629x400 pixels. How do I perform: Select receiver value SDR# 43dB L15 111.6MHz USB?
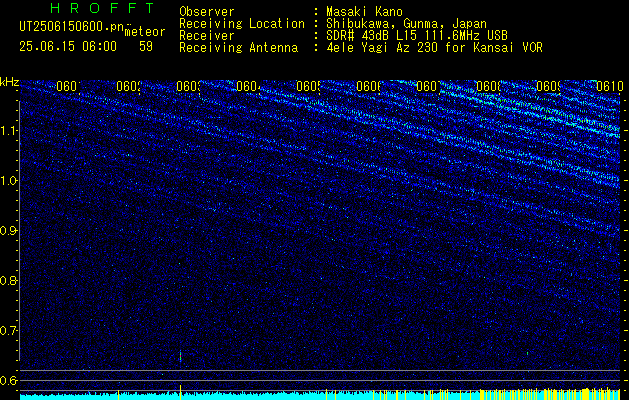pyautogui.click(x=417, y=36)
